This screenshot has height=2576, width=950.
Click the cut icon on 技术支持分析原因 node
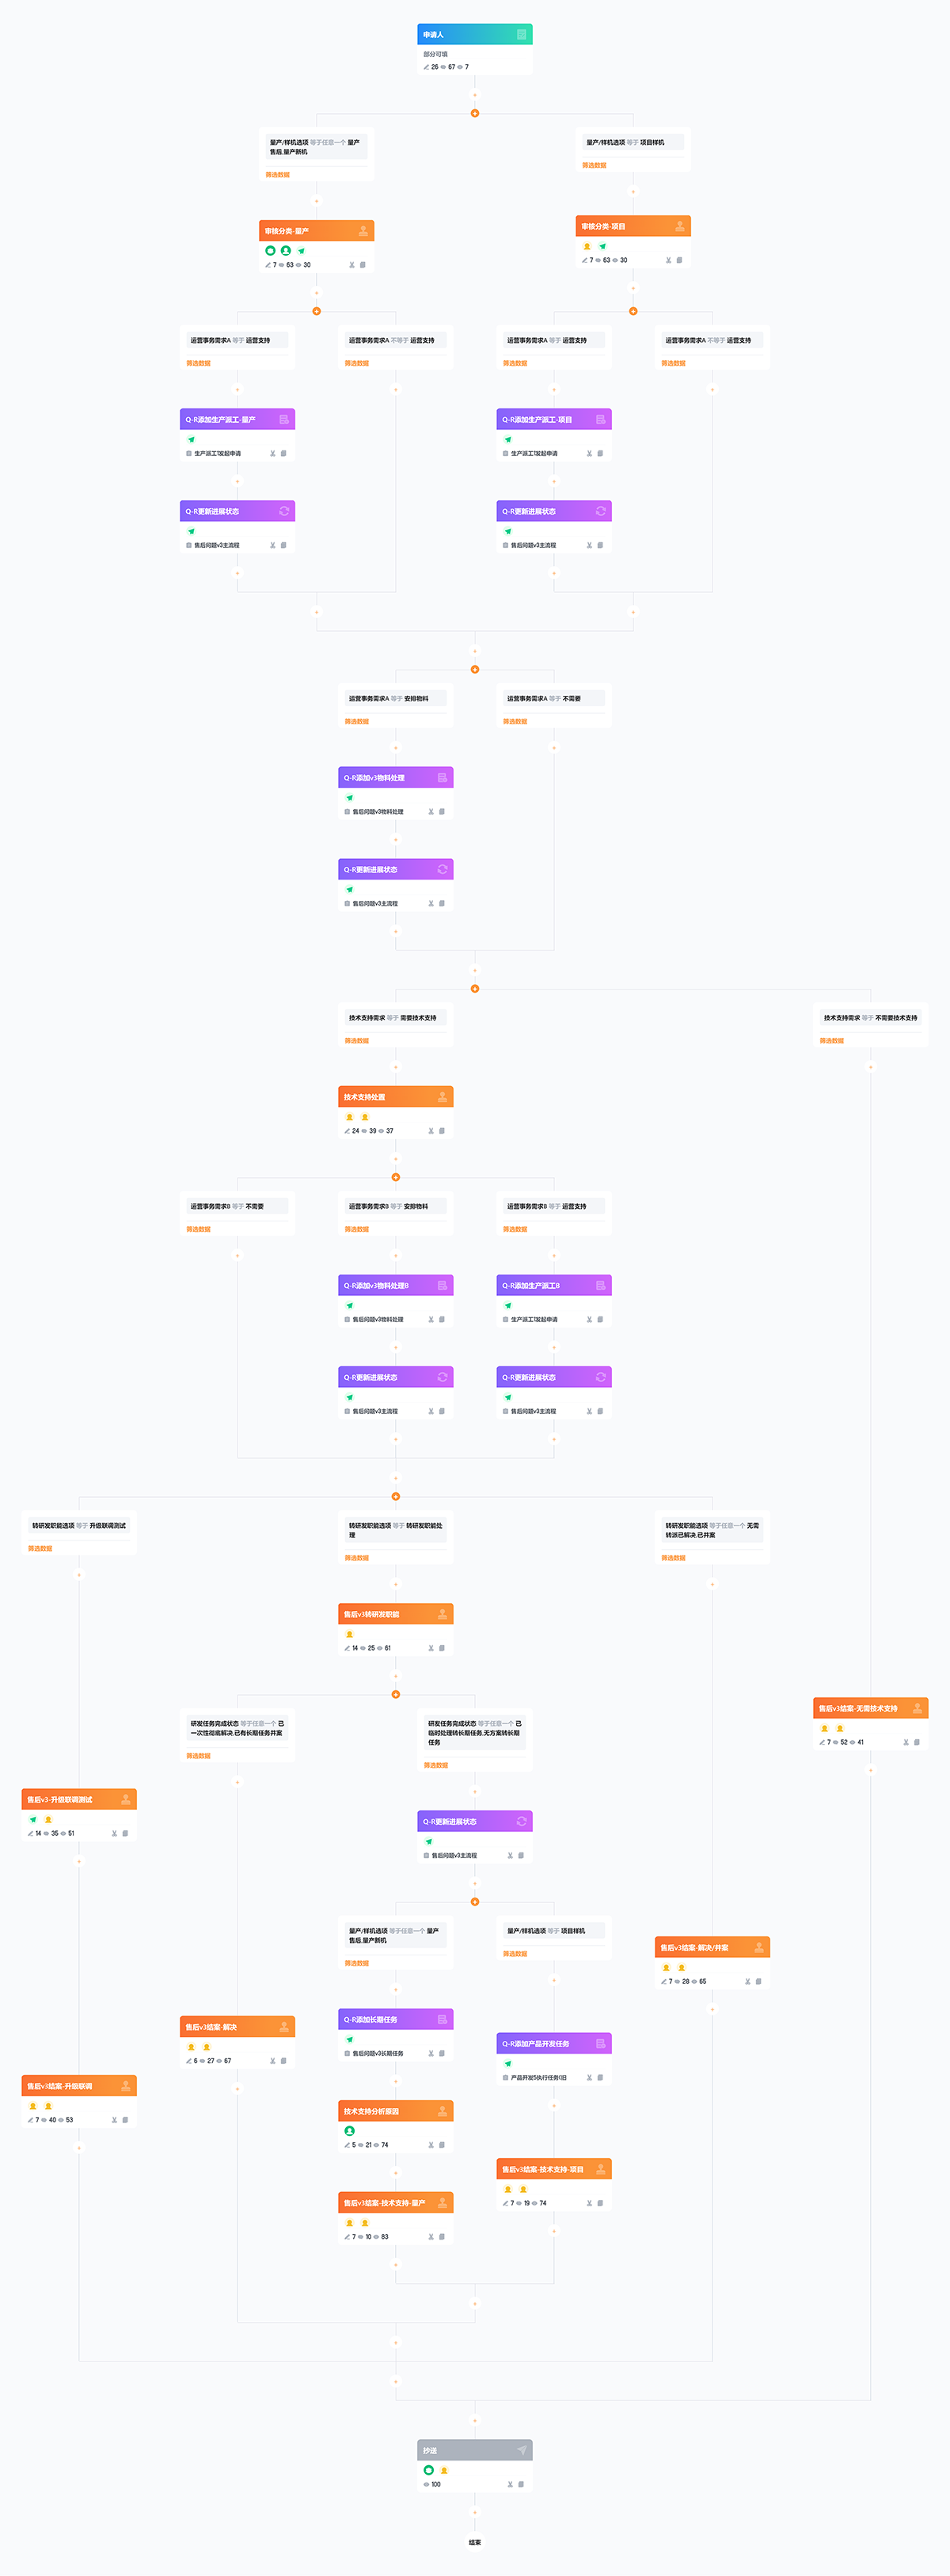(x=431, y=2145)
